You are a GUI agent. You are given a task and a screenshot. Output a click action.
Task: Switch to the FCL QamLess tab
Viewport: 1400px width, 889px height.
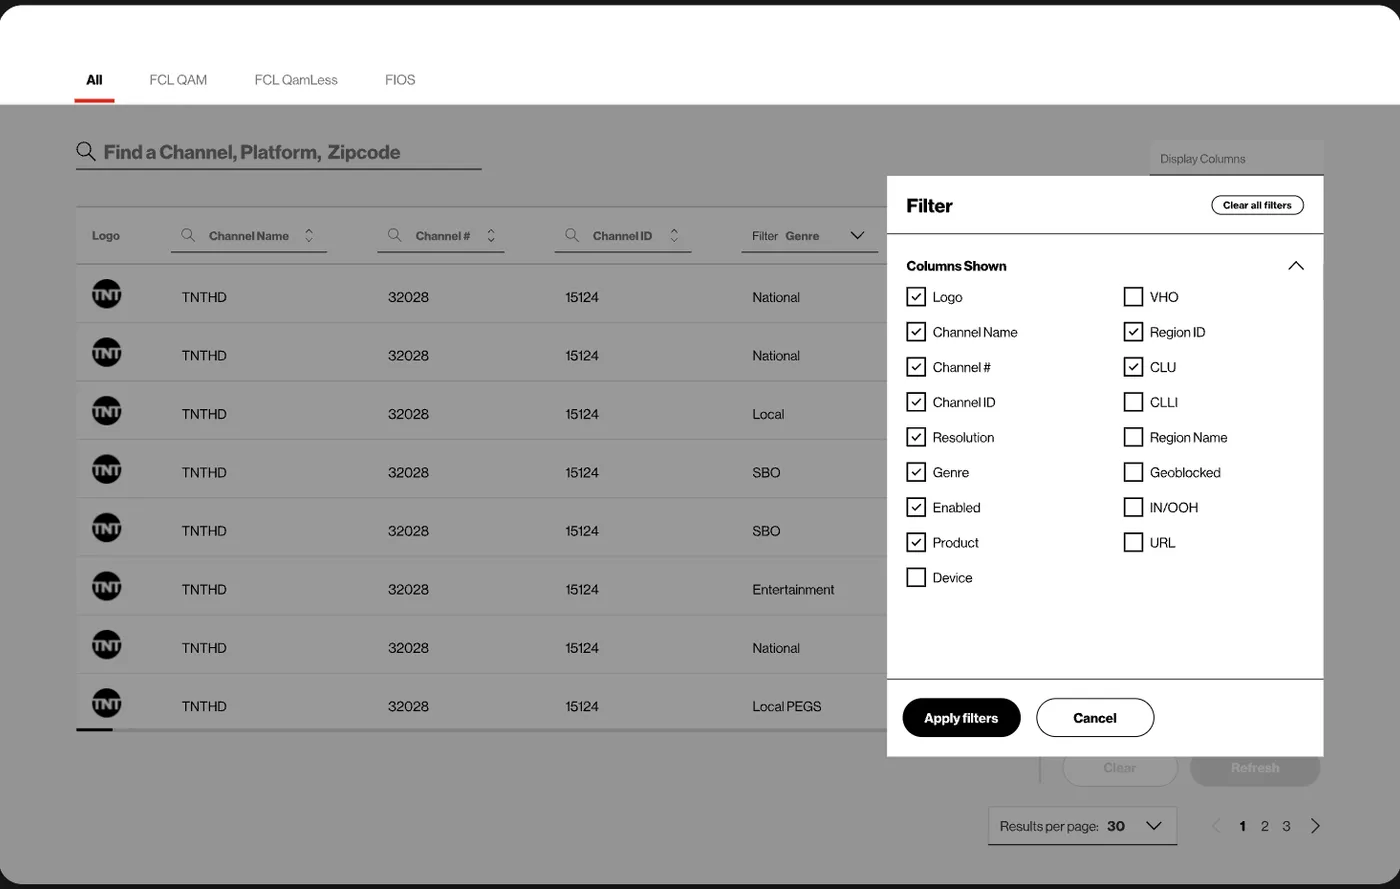296,80
